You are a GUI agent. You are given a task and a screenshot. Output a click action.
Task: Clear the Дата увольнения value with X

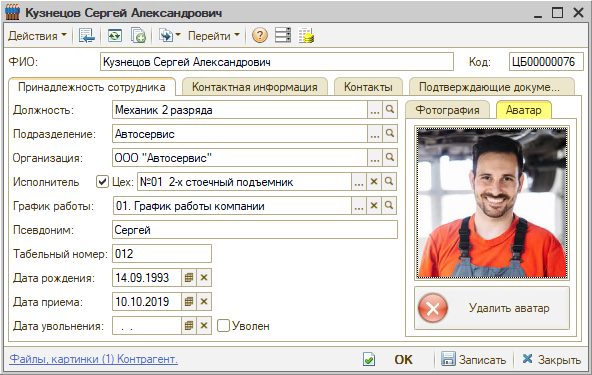(x=204, y=326)
